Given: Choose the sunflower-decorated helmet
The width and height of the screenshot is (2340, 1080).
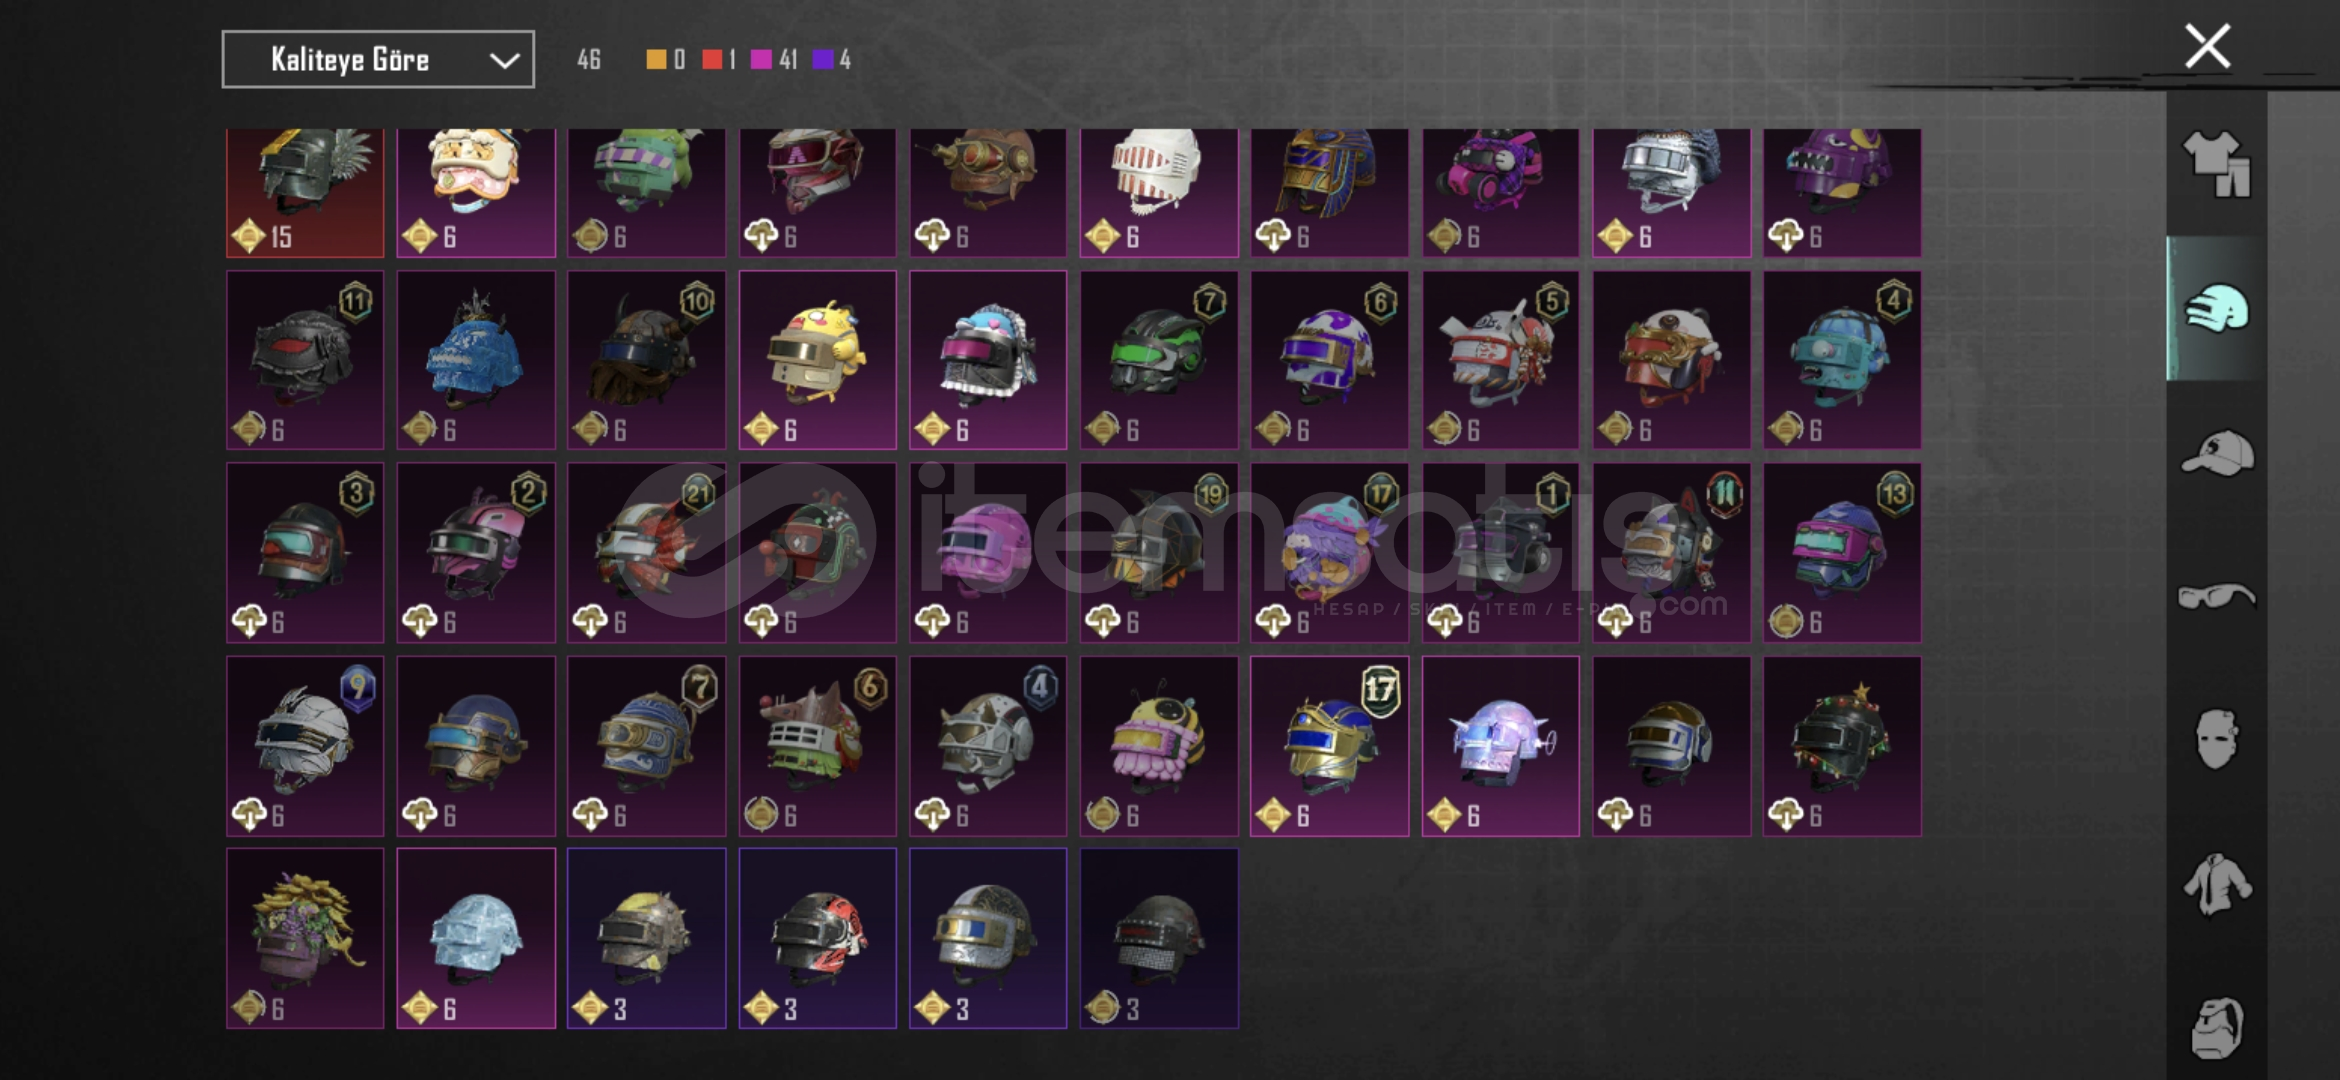Looking at the screenshot, I should click(305, 938).
